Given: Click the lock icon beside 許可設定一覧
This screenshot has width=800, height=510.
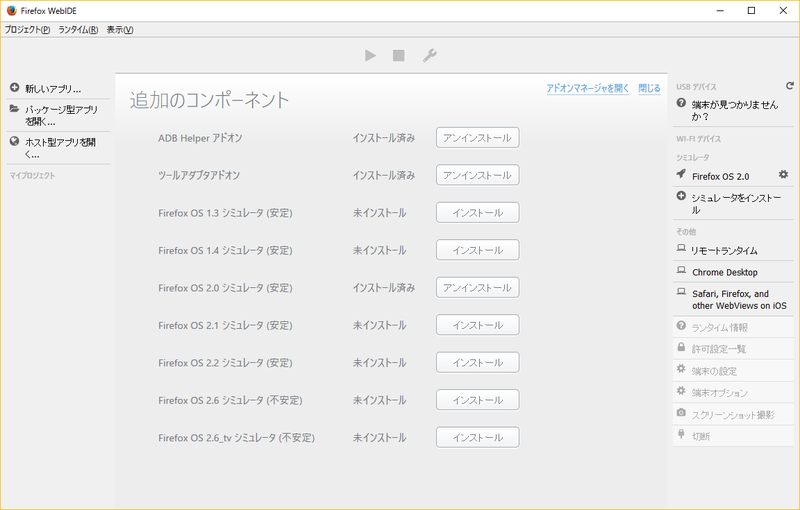Looking at the screenshot, I should tap(681, 347).
